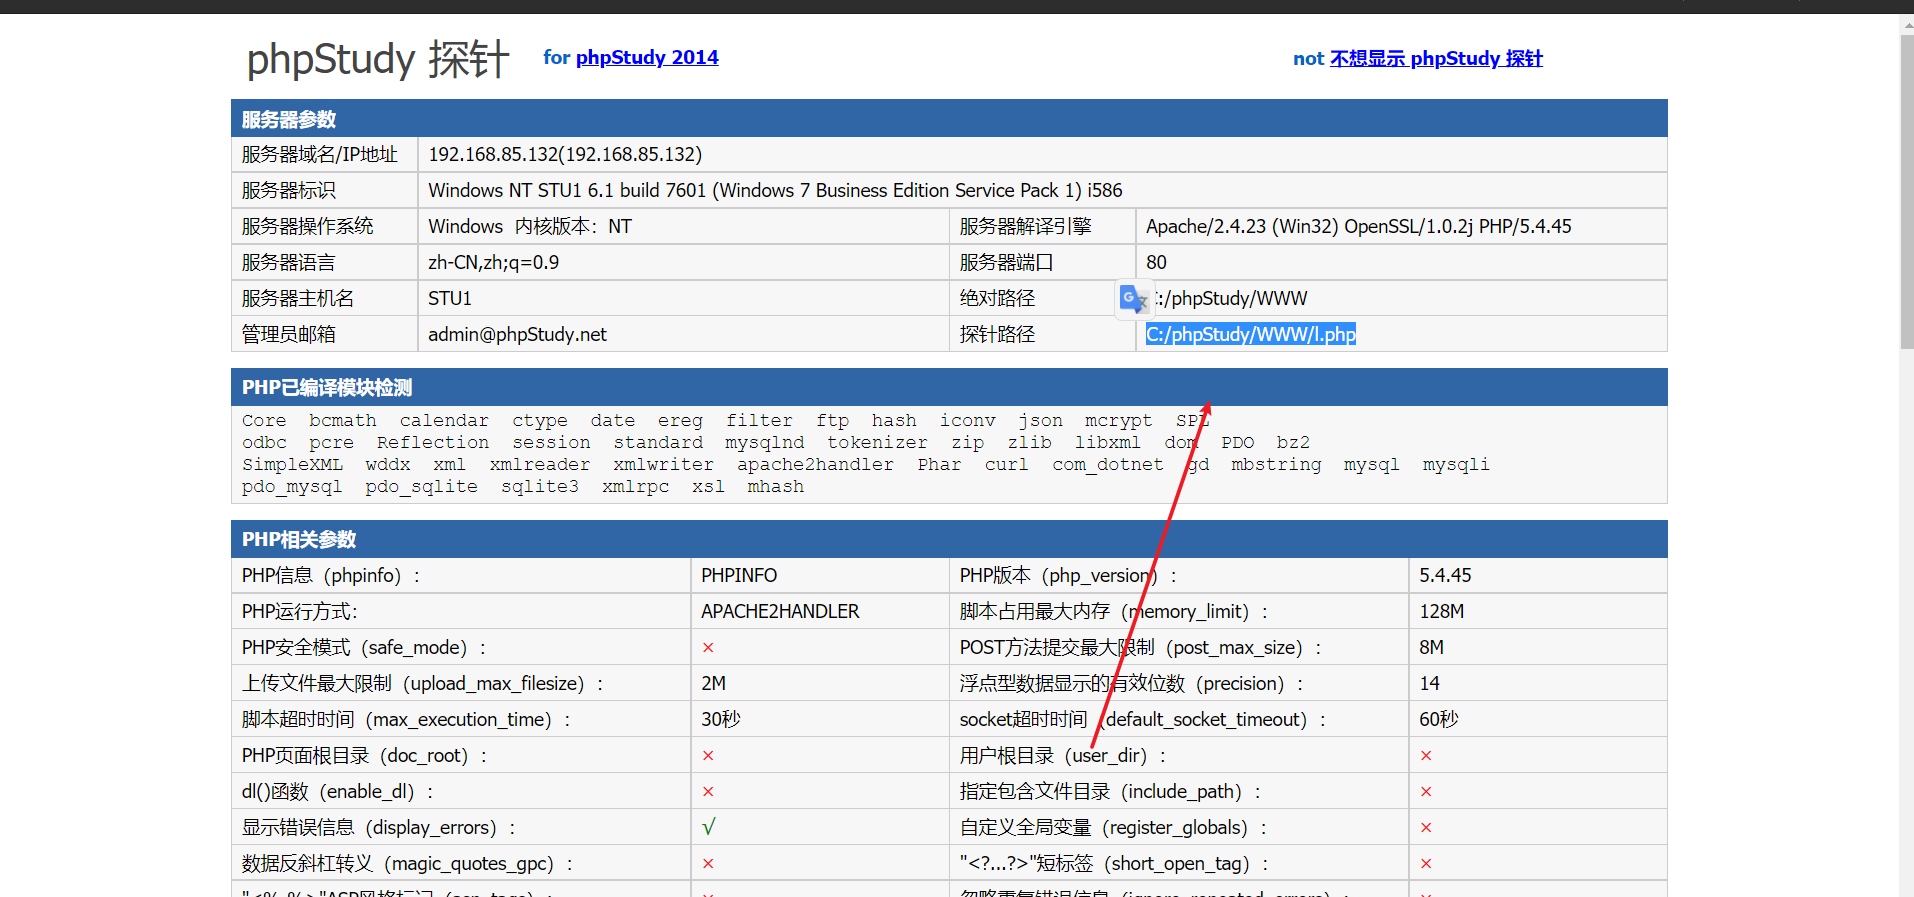Viewport: 1914px width, 897px height.
Task: Click the APACHE2HANDLER run mode value
Action: 780,611
